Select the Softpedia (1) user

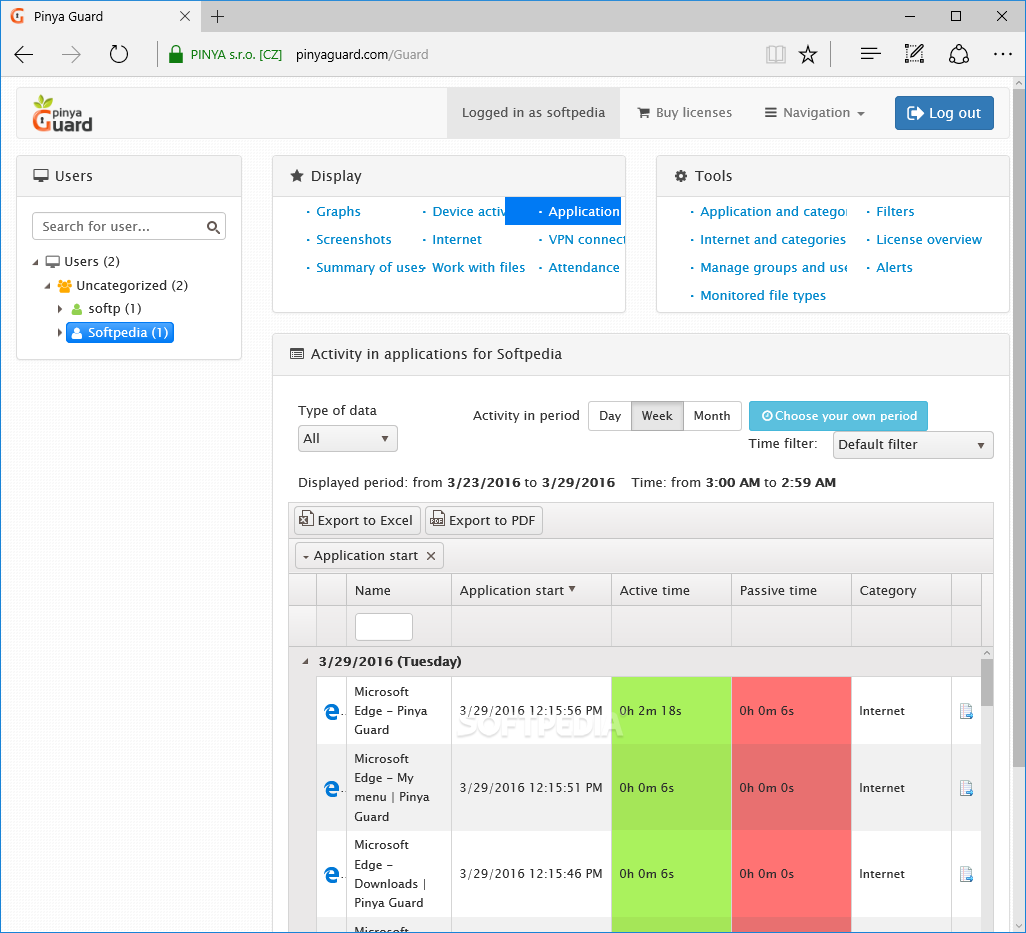point(120,333)
